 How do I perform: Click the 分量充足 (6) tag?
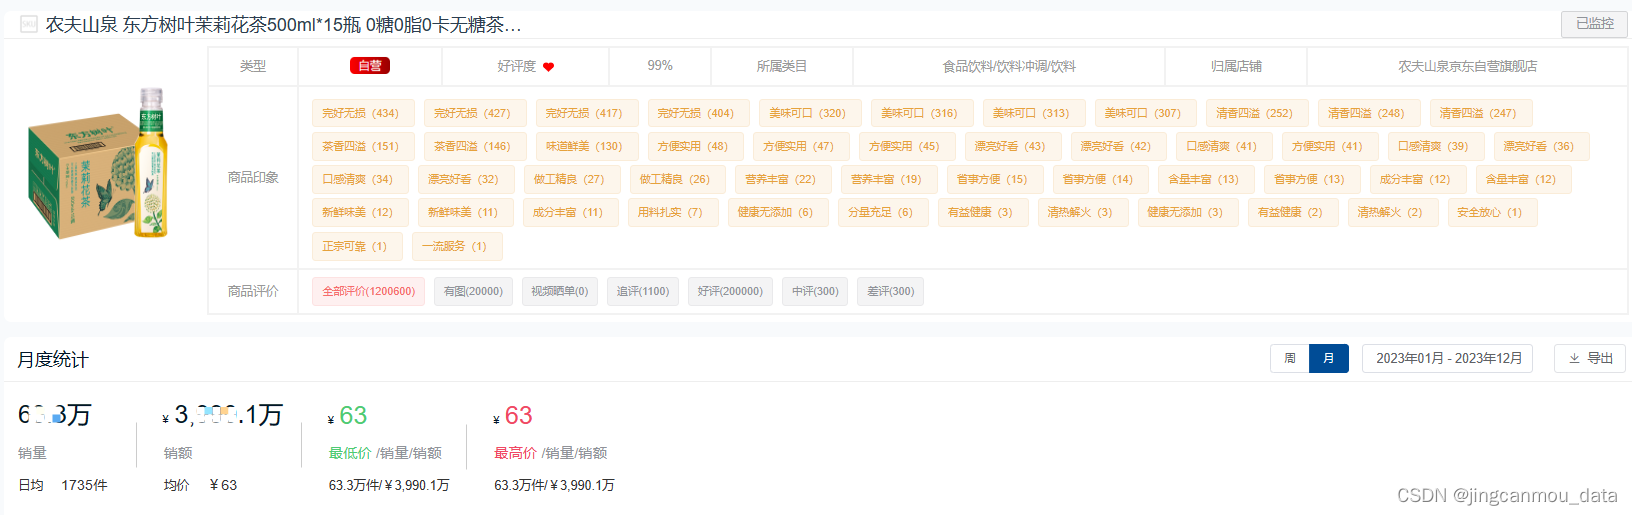882,212
